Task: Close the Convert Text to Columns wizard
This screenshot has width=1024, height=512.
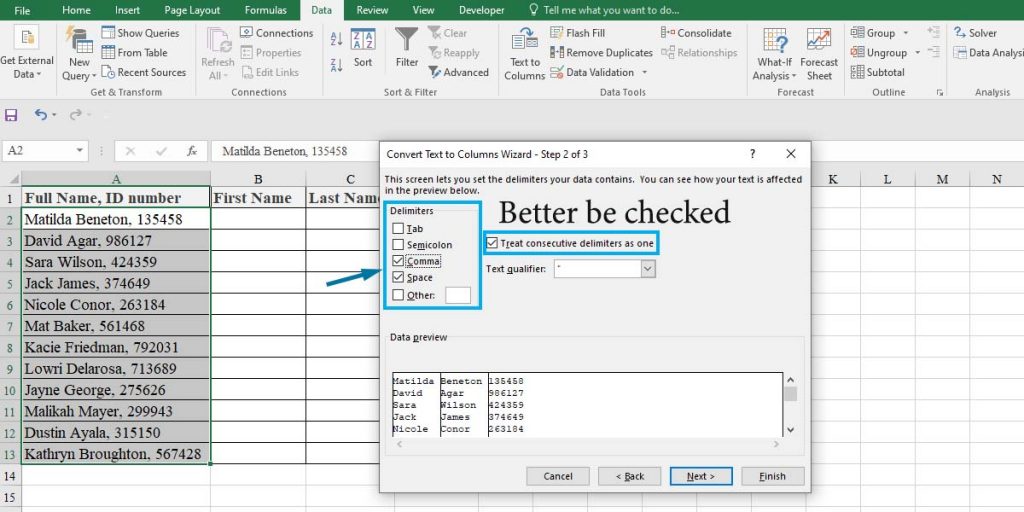Action: click(791, 154)
